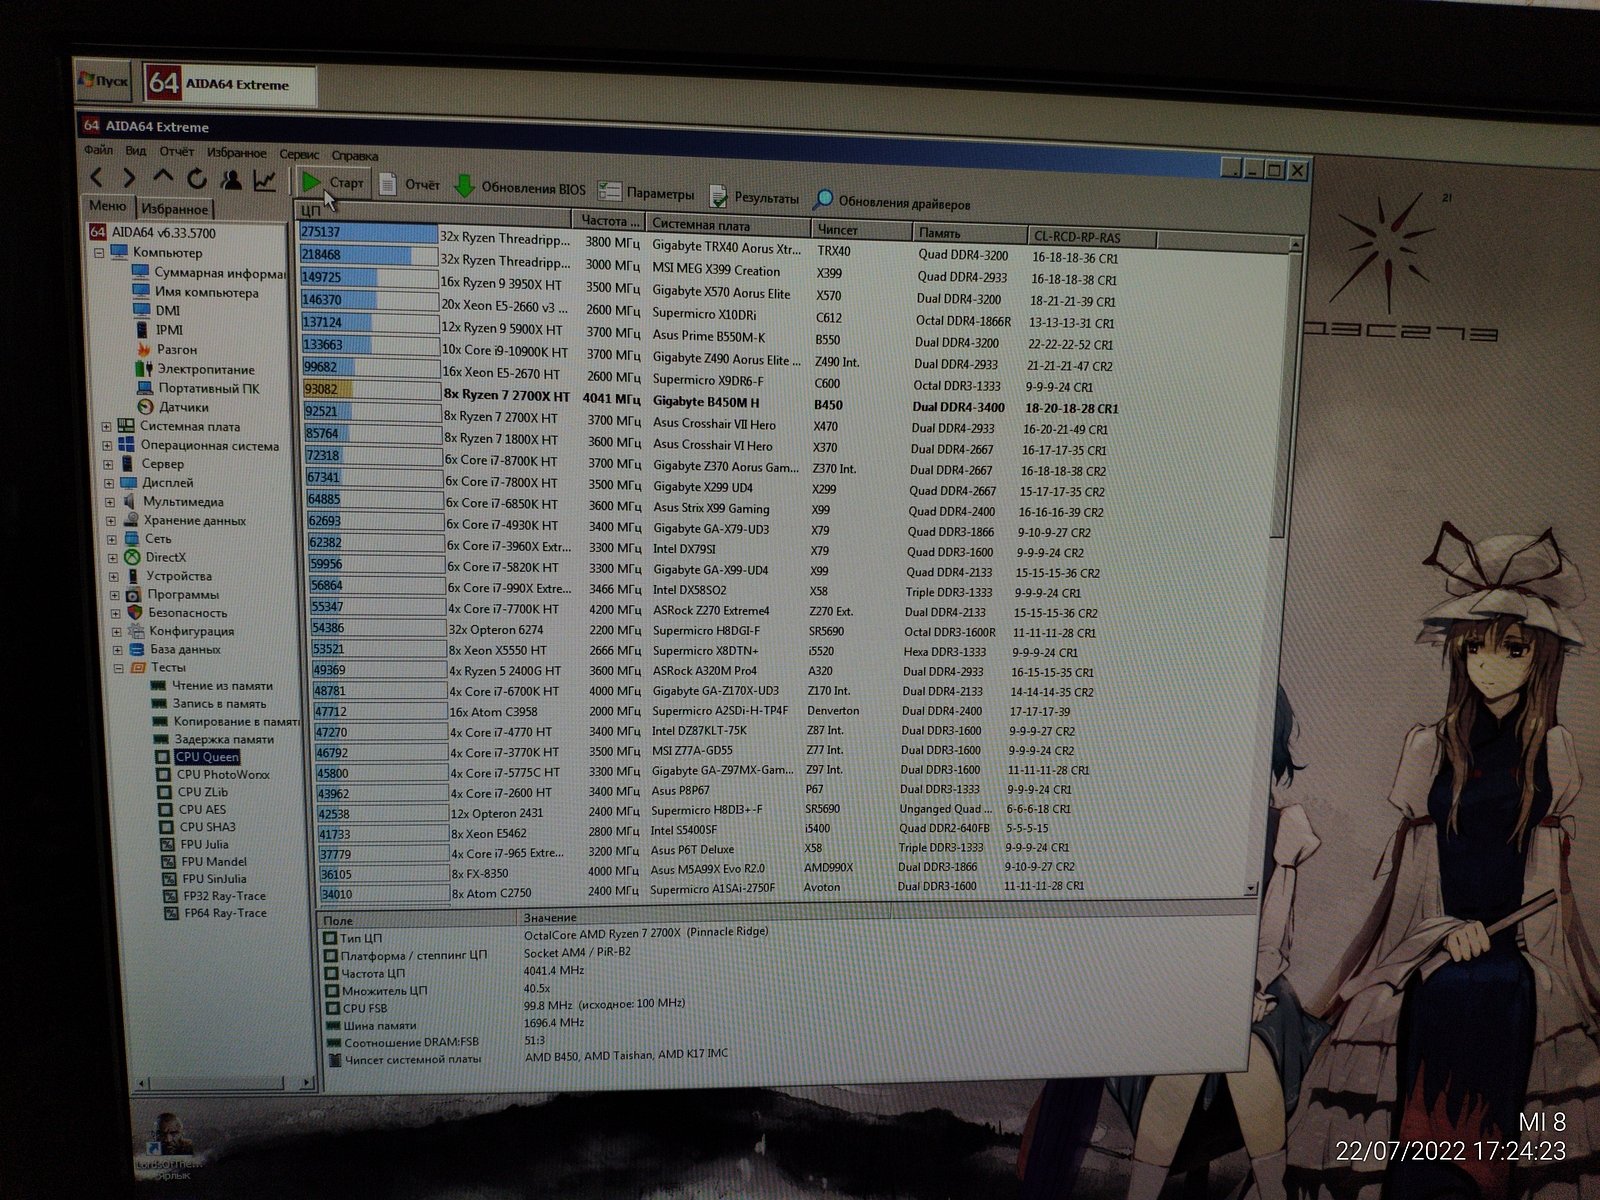Open the Электропитание icon
The width and height of the screenshot is (1600, 1200).
click(143, 369)
